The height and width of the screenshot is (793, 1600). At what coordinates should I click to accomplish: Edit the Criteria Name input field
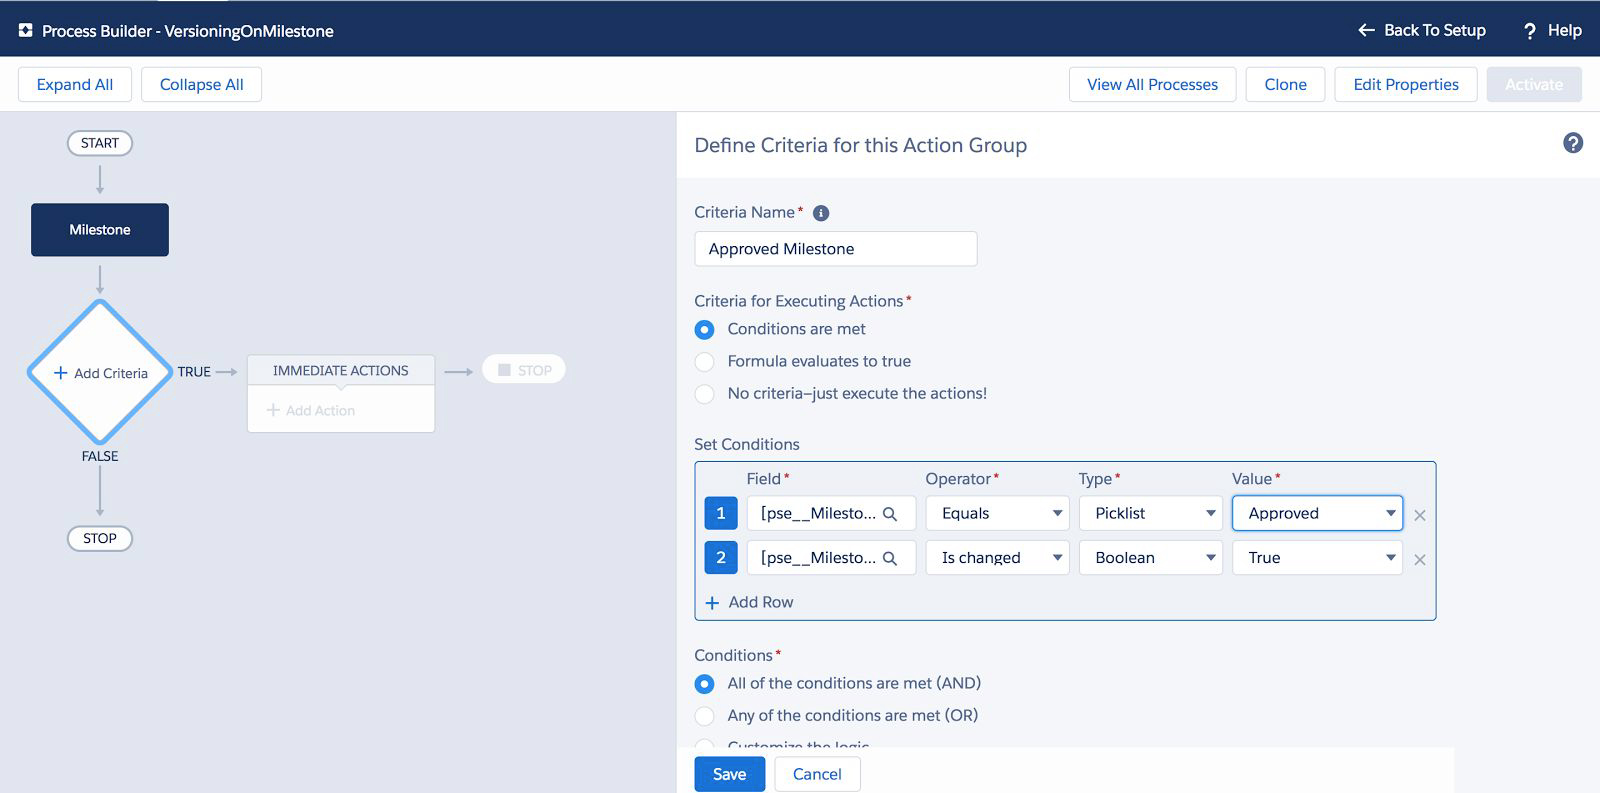[836, 249]
